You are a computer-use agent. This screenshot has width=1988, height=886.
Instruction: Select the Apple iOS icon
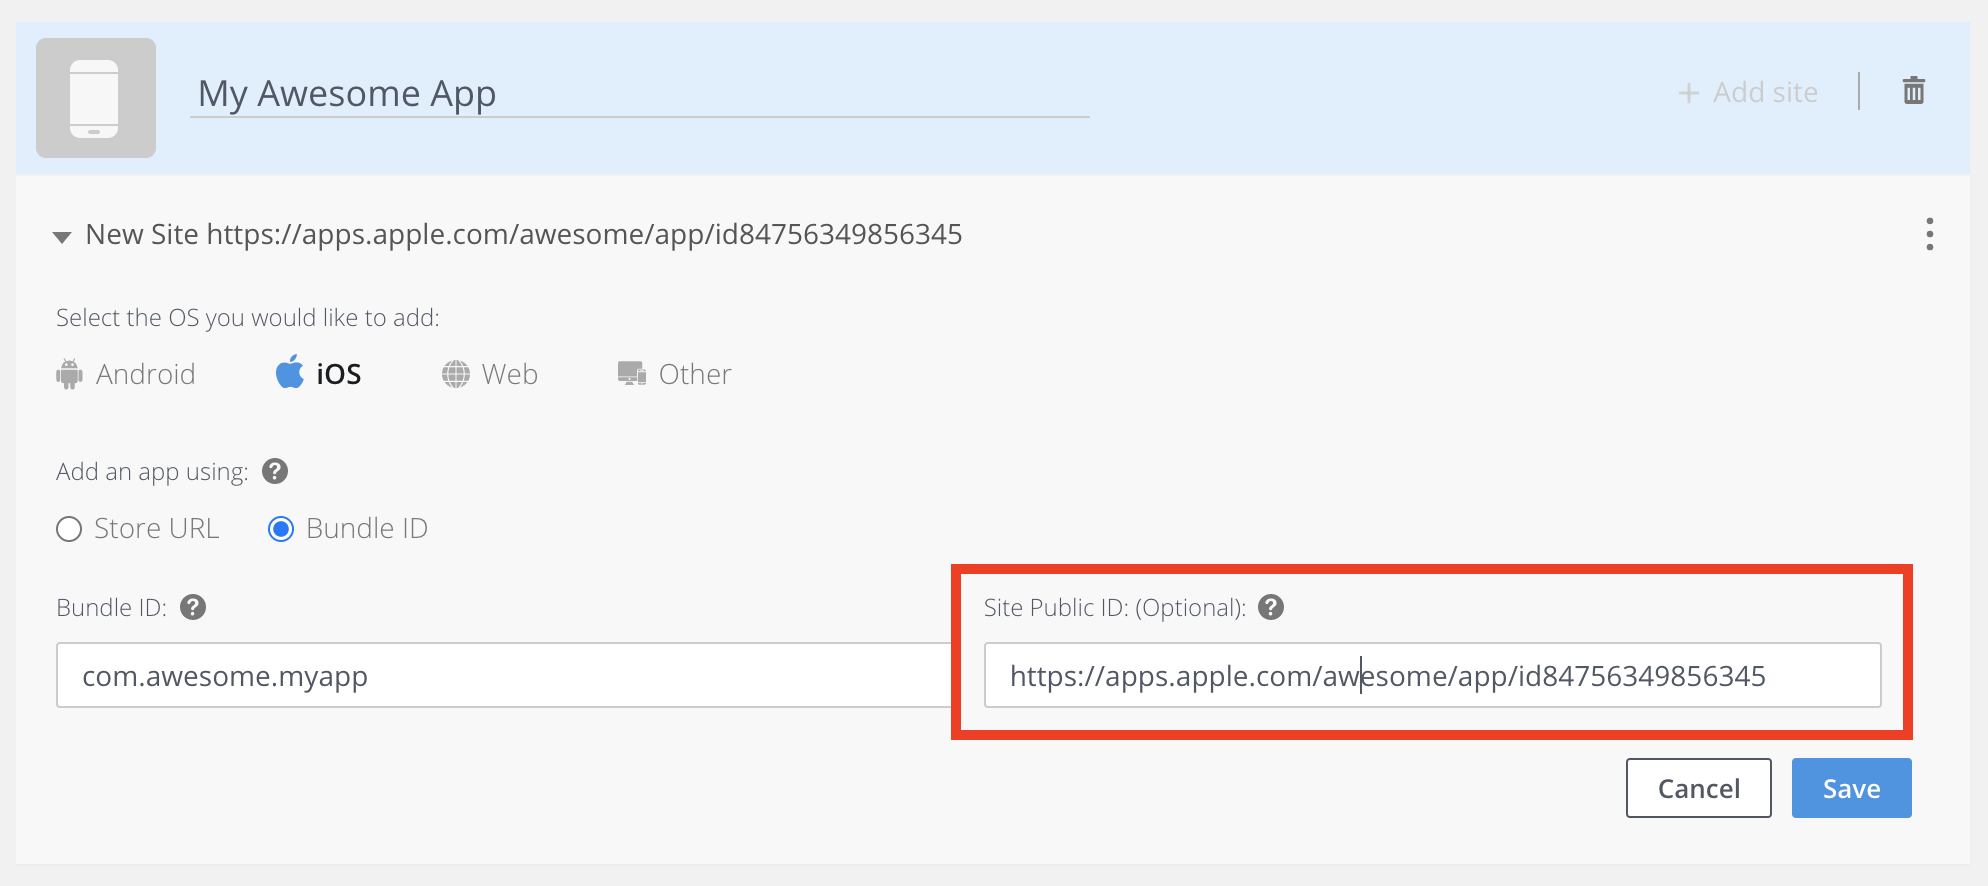click(x=290, y=372)
